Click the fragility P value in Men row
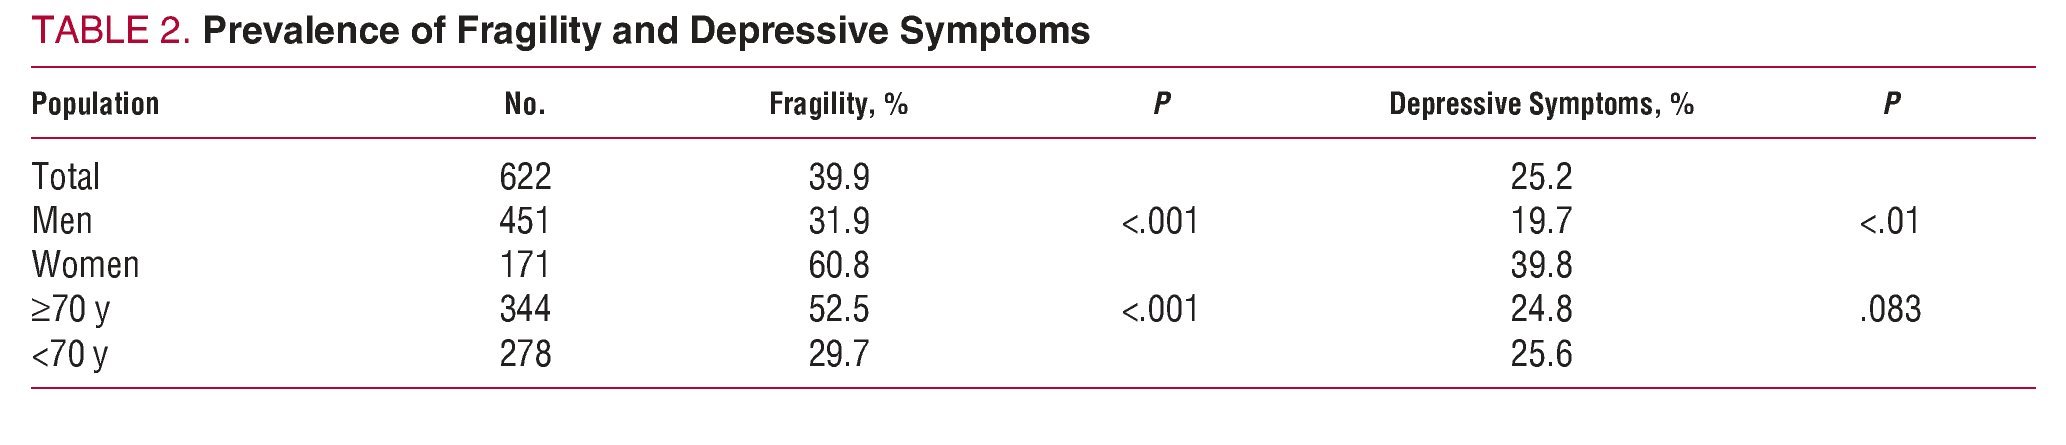Screen dimensions: 2066x445 click(x=1160, y=221)
